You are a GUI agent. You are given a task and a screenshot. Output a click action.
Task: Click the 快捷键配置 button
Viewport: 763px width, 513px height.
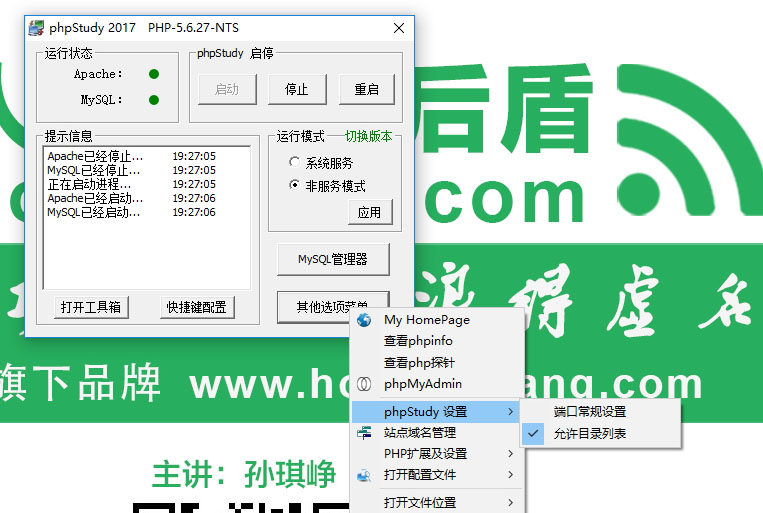197,307
